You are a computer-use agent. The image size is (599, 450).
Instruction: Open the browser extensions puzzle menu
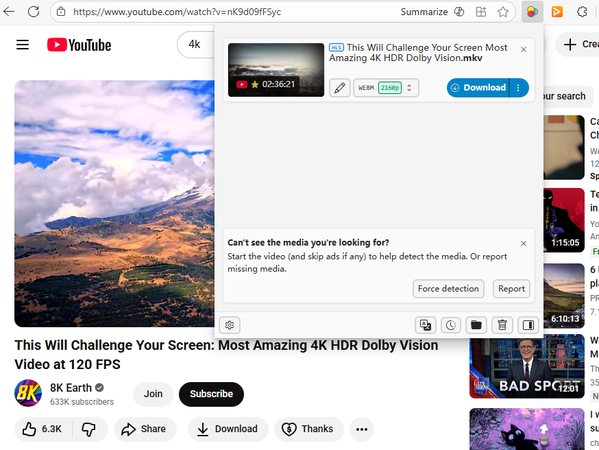pyautogui.click(x=582, y=12)
